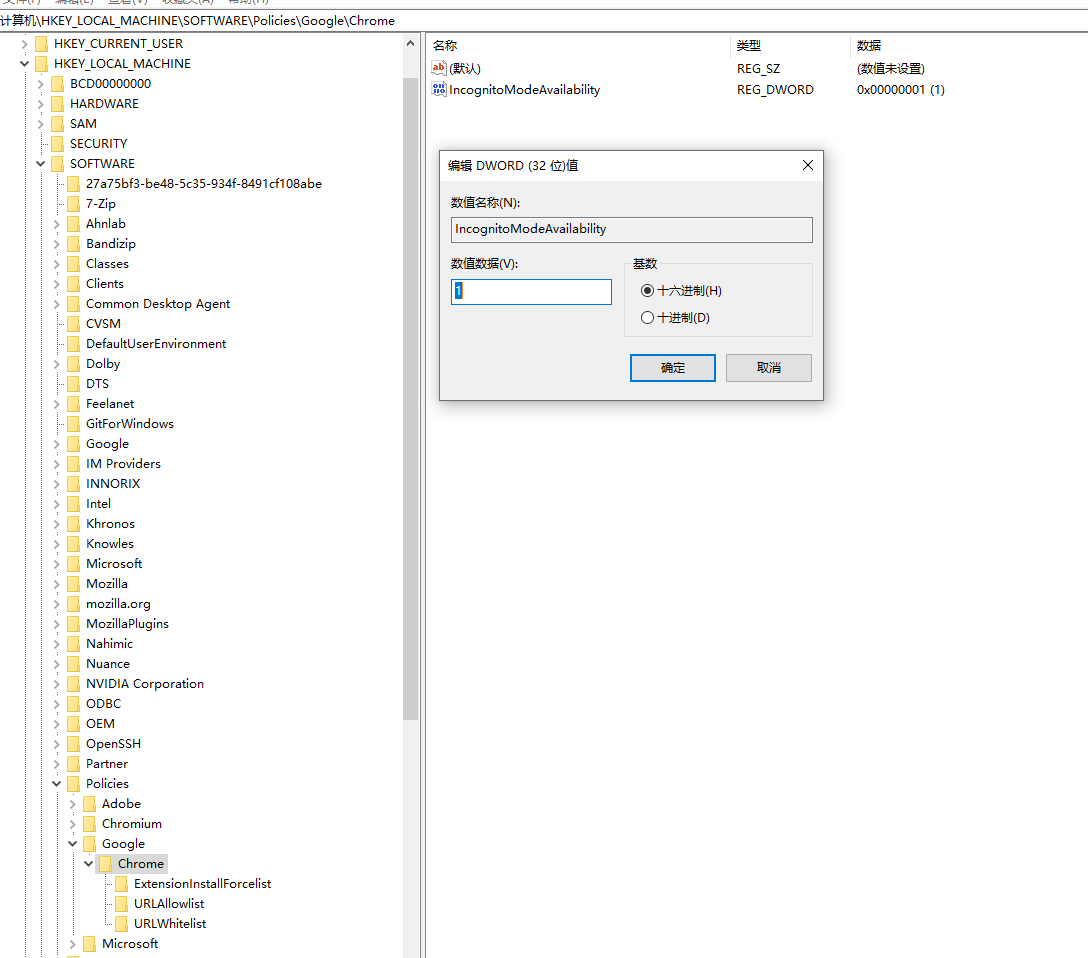Click the URLWhitelist folder icon
This screenshot has height=958, width=1088.
pyautogui.click(x=121, y=923)
